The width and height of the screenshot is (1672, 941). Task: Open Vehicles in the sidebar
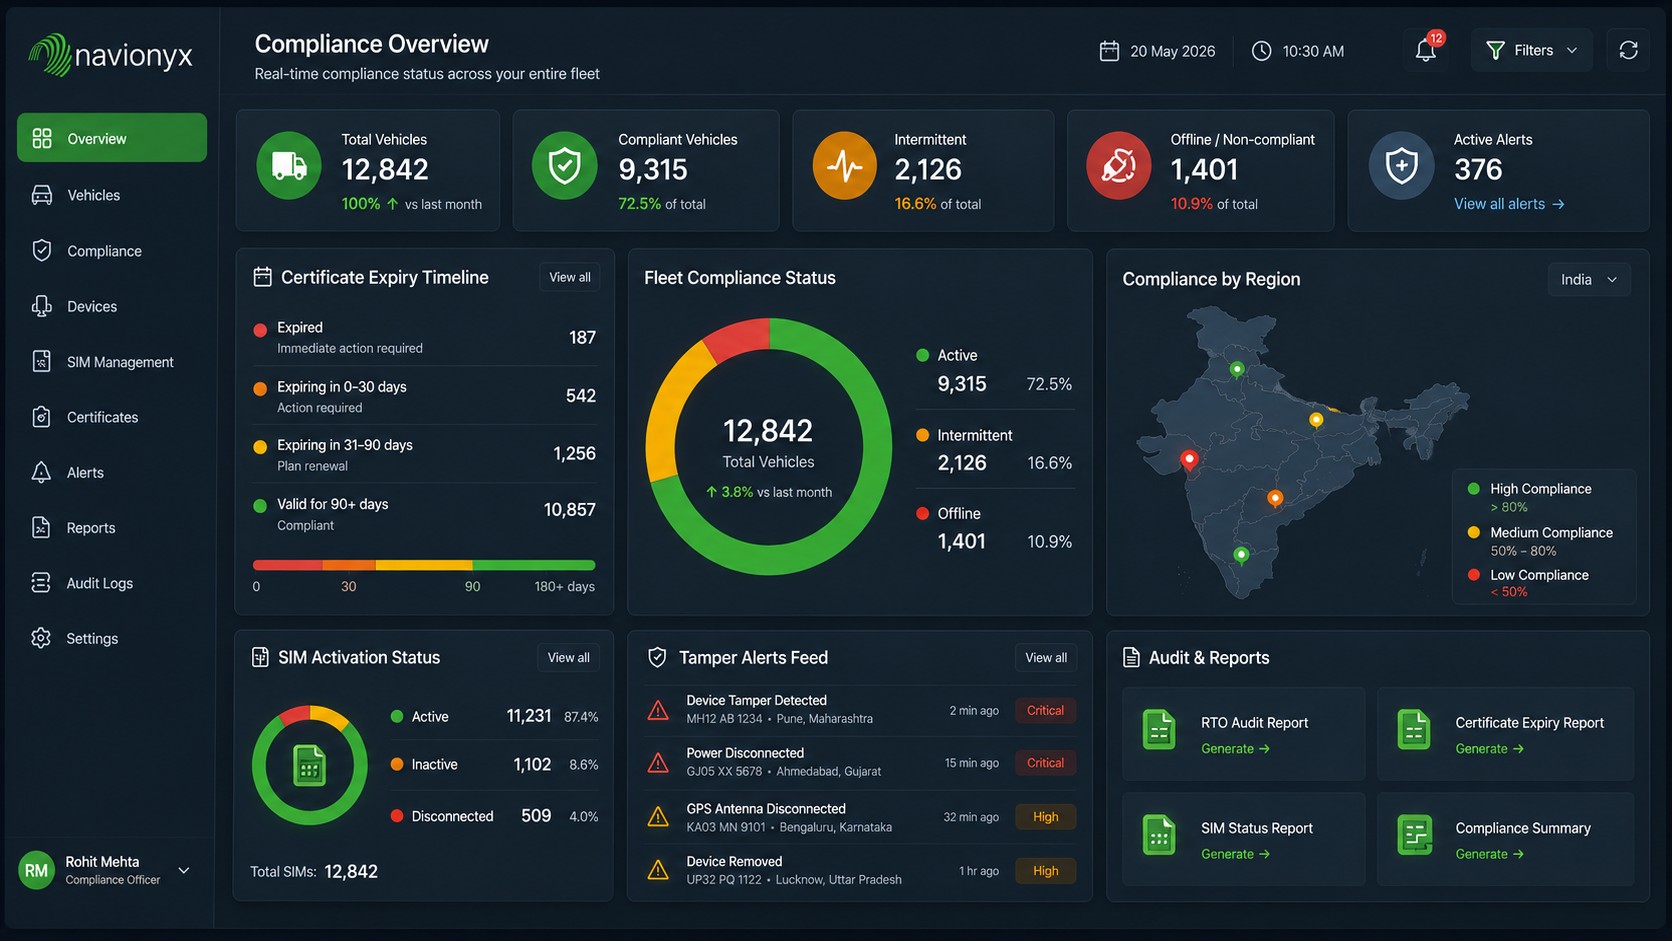(112, 195)
